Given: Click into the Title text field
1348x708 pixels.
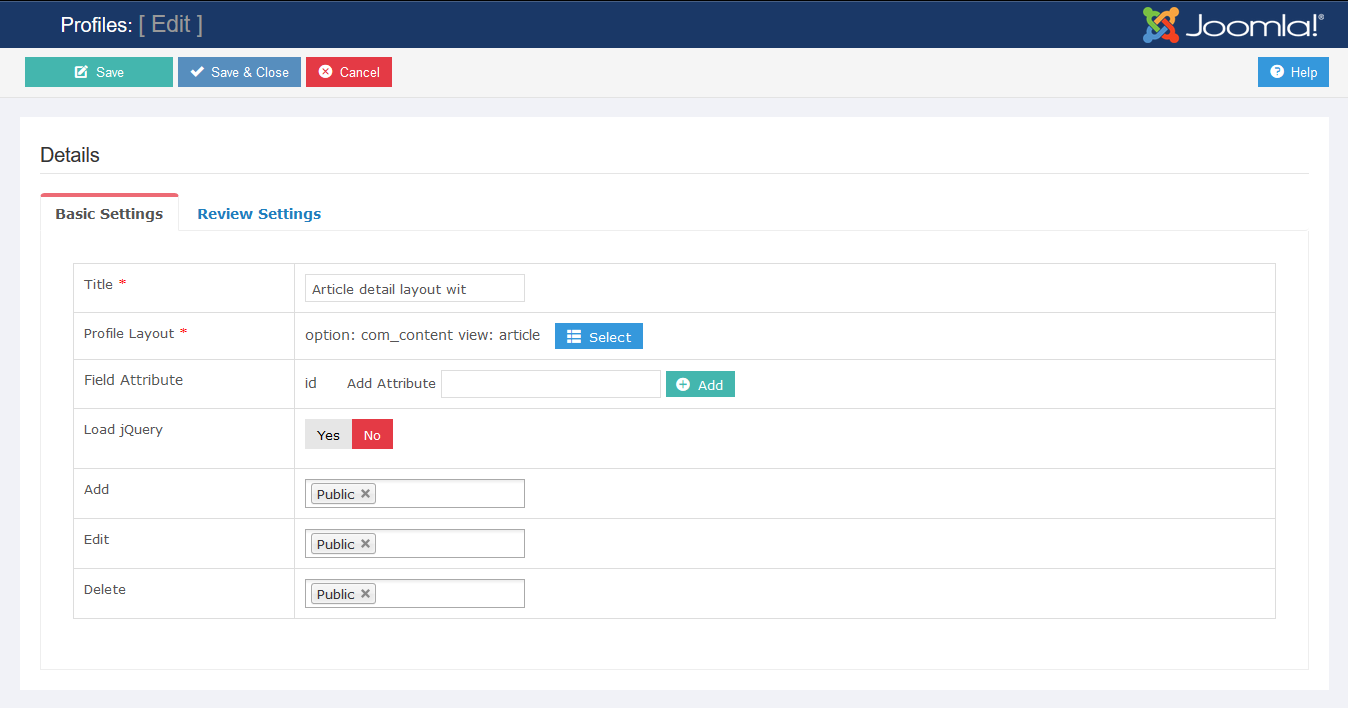Looking at the screenshot, I should (x=414, y=289).
